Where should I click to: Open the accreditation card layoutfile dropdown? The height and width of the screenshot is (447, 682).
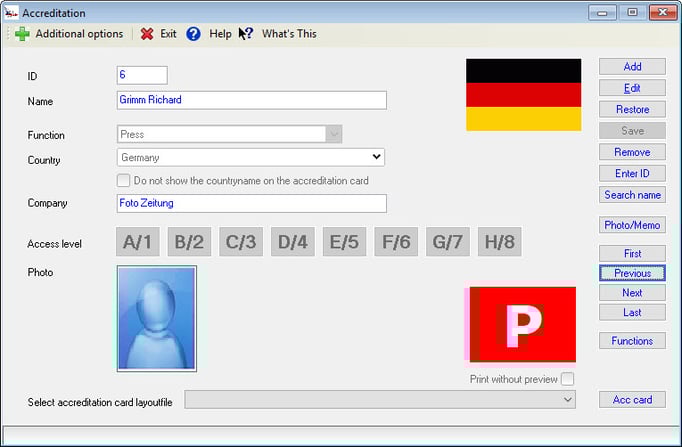(x=567, y=400)
